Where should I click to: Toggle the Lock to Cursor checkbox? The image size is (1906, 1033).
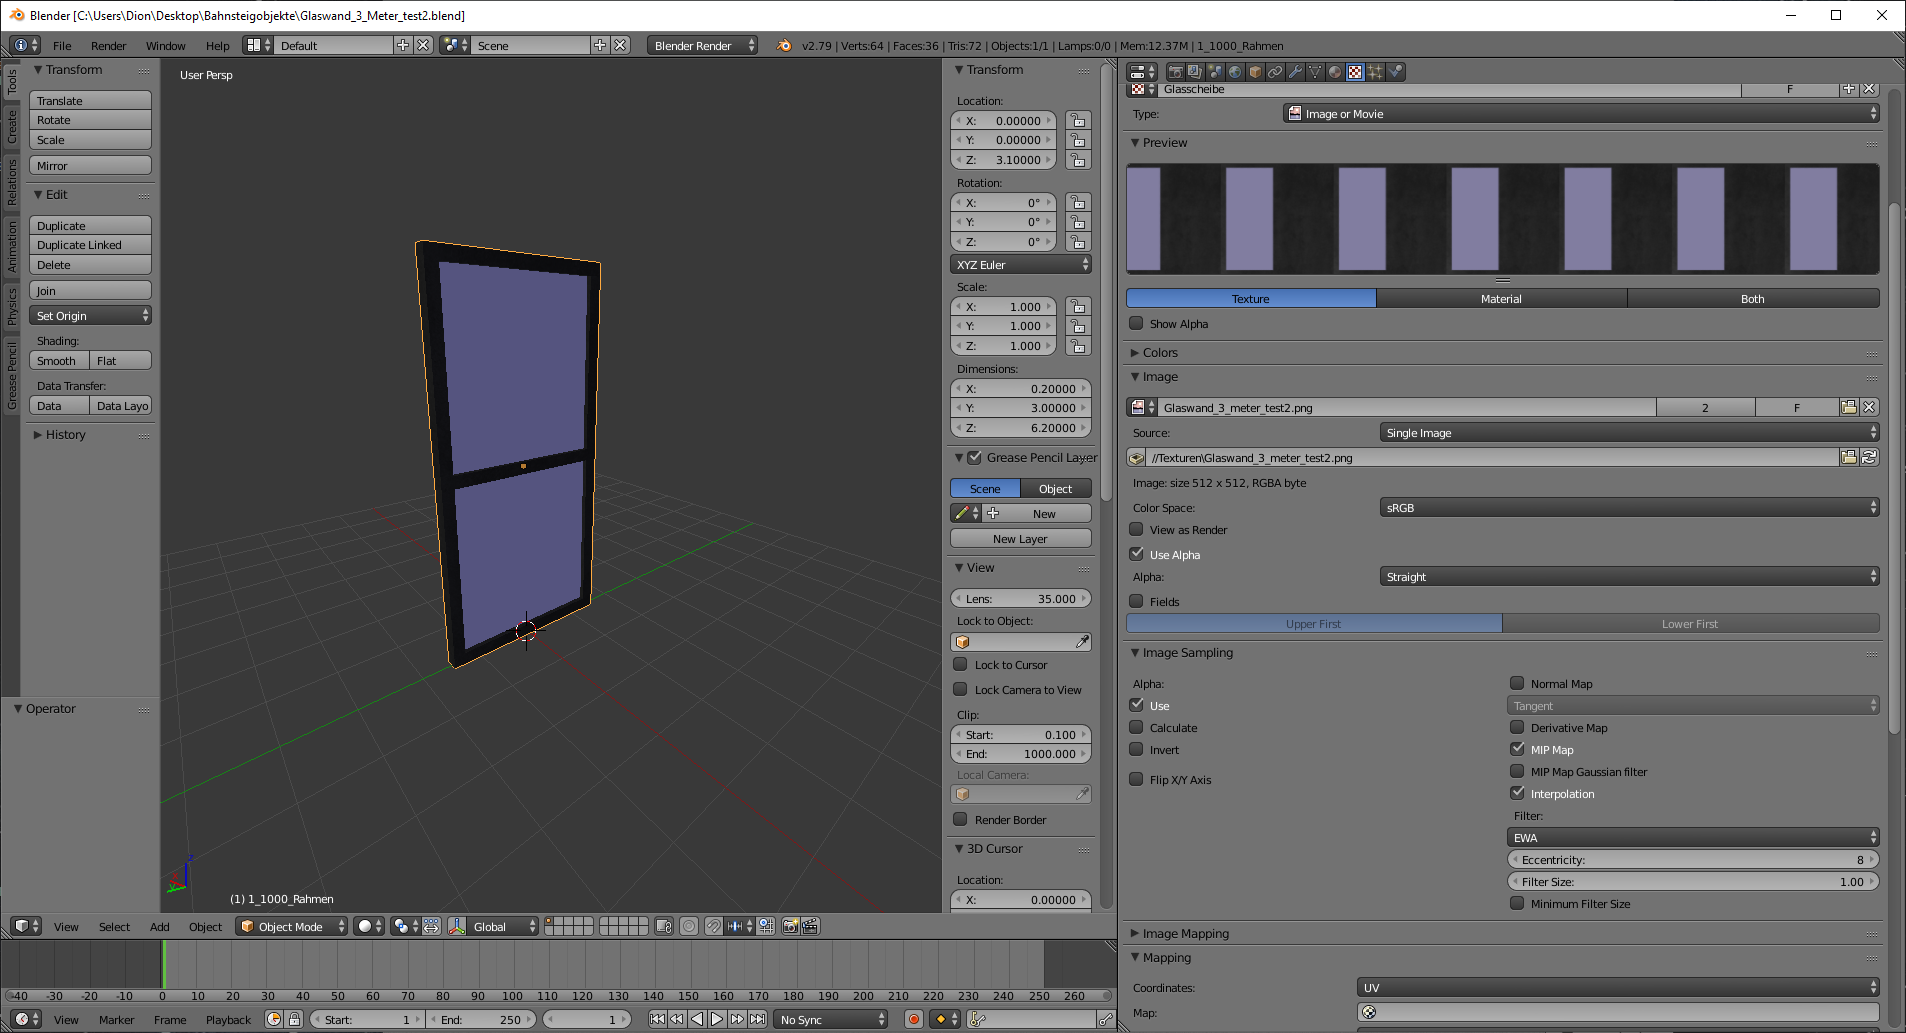click(960, 665)
